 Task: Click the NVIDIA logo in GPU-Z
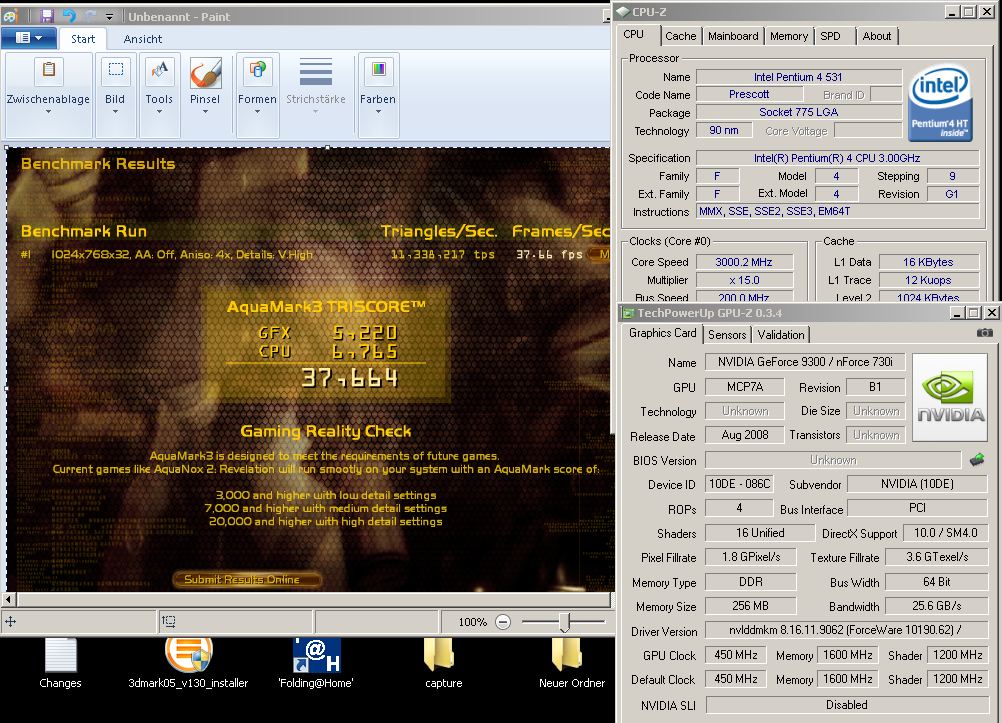coord(950,398)
